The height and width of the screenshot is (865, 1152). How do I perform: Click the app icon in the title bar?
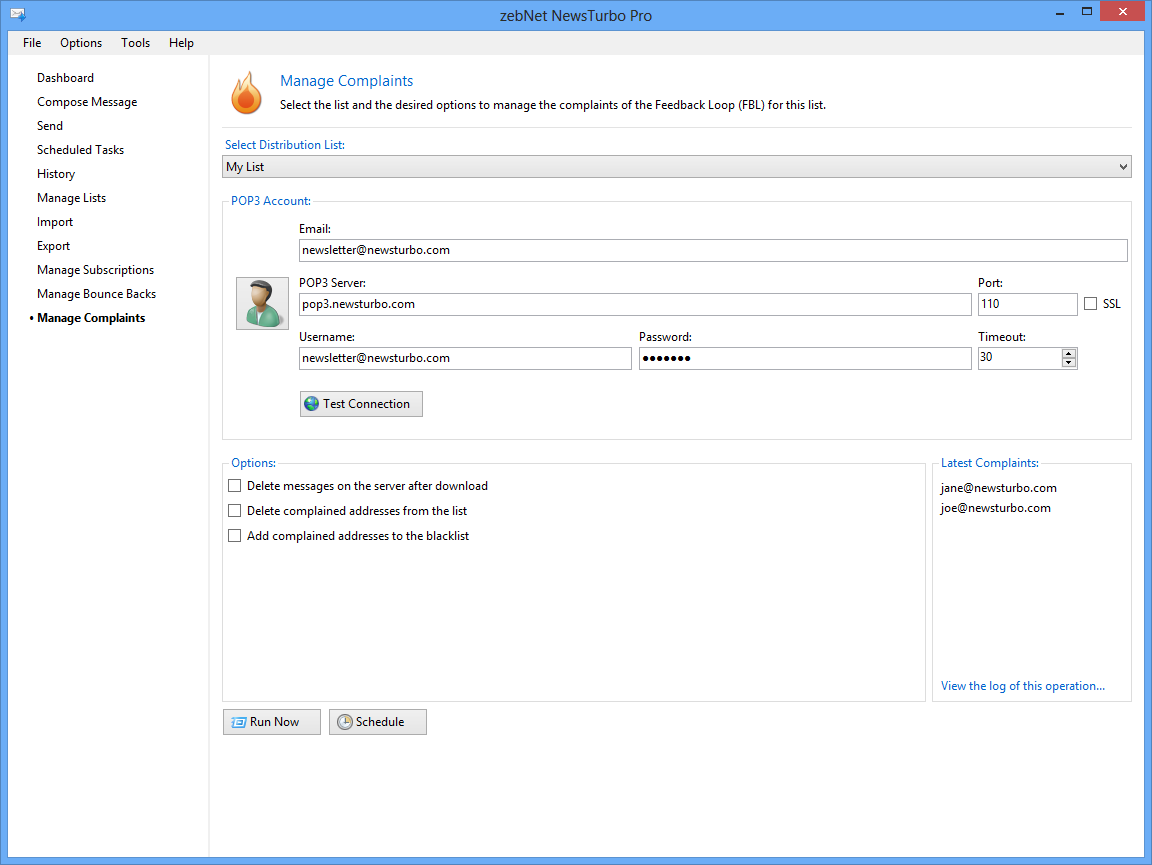18,15
